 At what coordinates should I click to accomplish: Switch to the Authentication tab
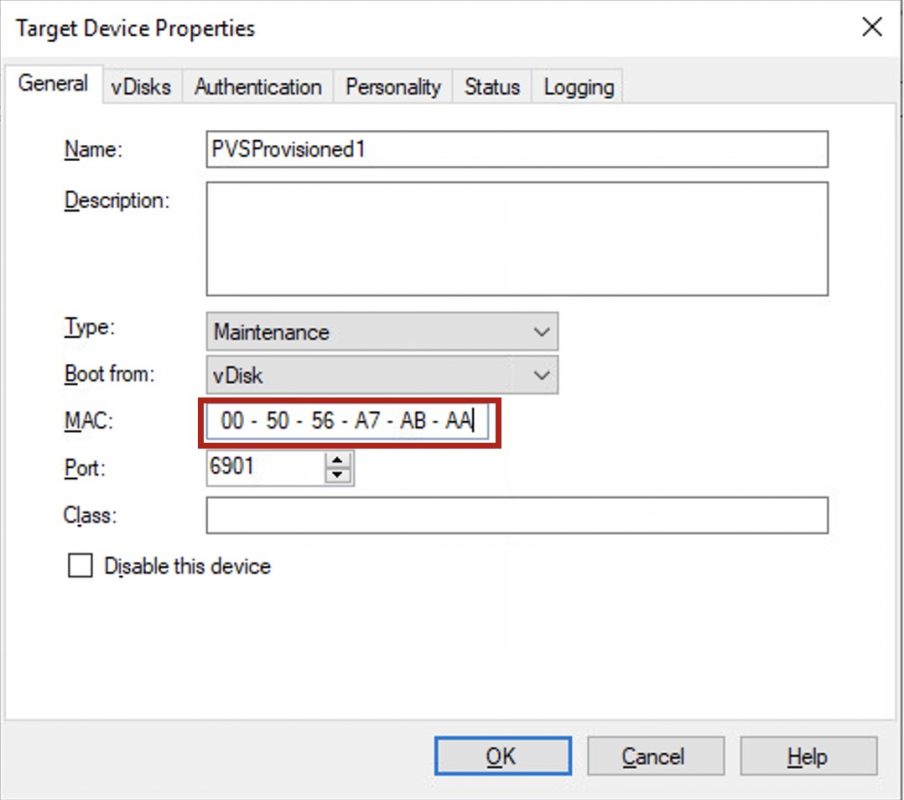[x=258, y=87]
